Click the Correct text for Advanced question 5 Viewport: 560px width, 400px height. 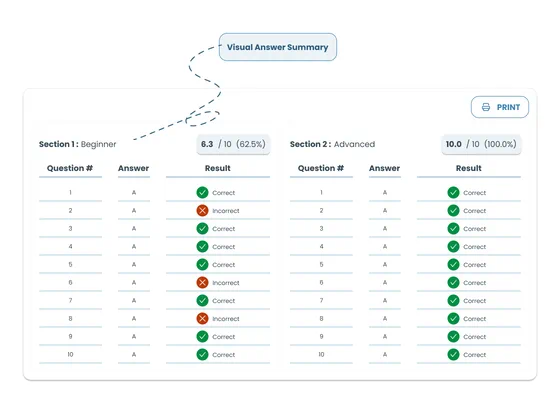tap(475, 265)
